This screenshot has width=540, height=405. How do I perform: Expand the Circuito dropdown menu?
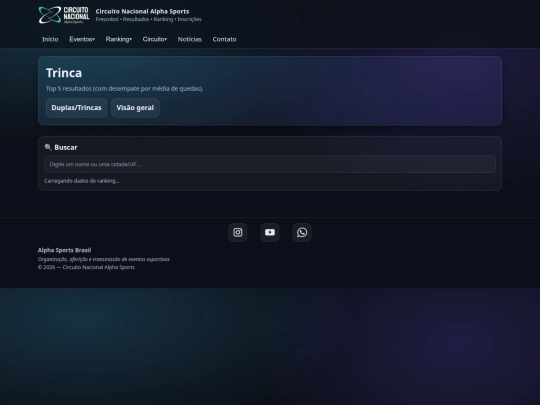point(155,39)
